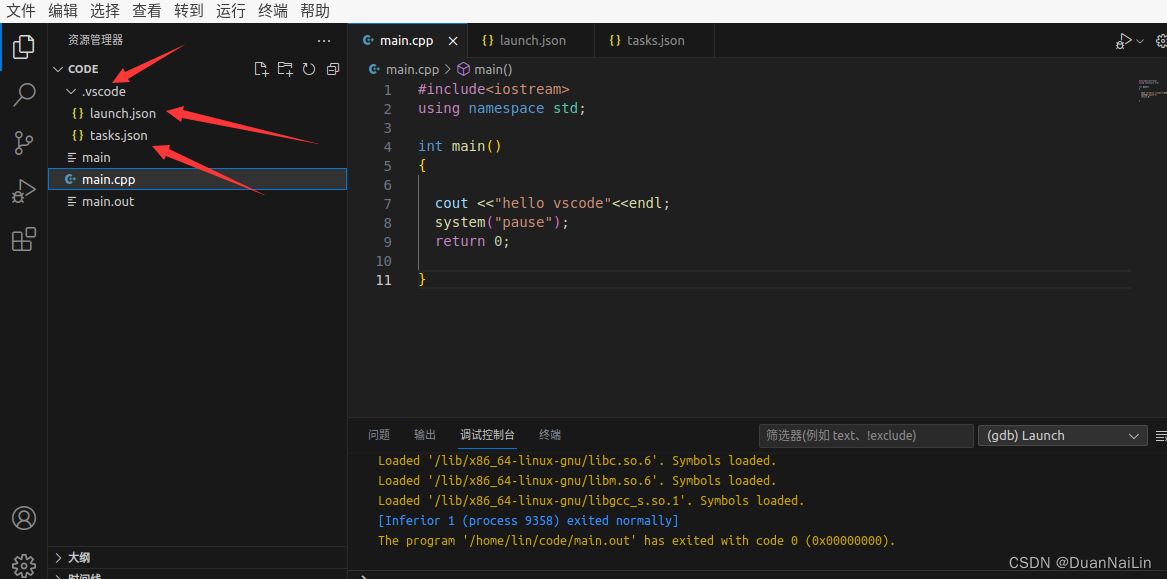Image resolution: width=1167 pixels, height=579 pixels.
Task: Refresh the explorer with the refresh icon
Action: tap(309, 69)
